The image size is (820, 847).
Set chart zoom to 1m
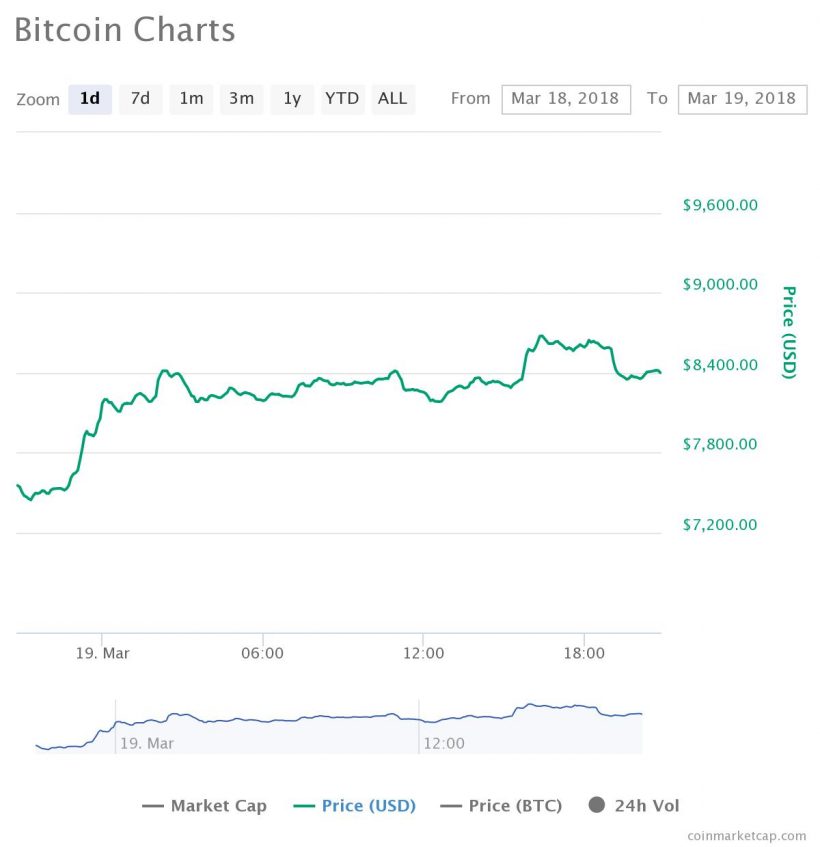pyautogui.click(x=191, y=99)
